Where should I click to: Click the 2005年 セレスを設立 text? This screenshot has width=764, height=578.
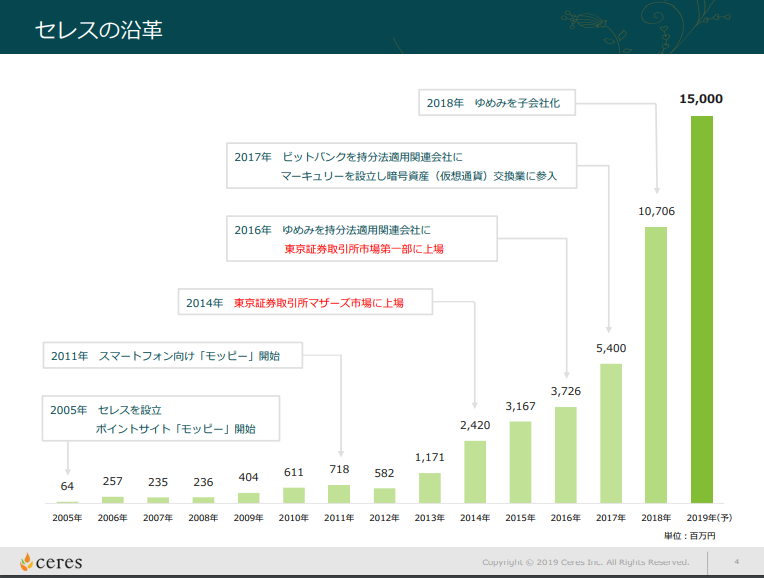(x=106, y=410)
